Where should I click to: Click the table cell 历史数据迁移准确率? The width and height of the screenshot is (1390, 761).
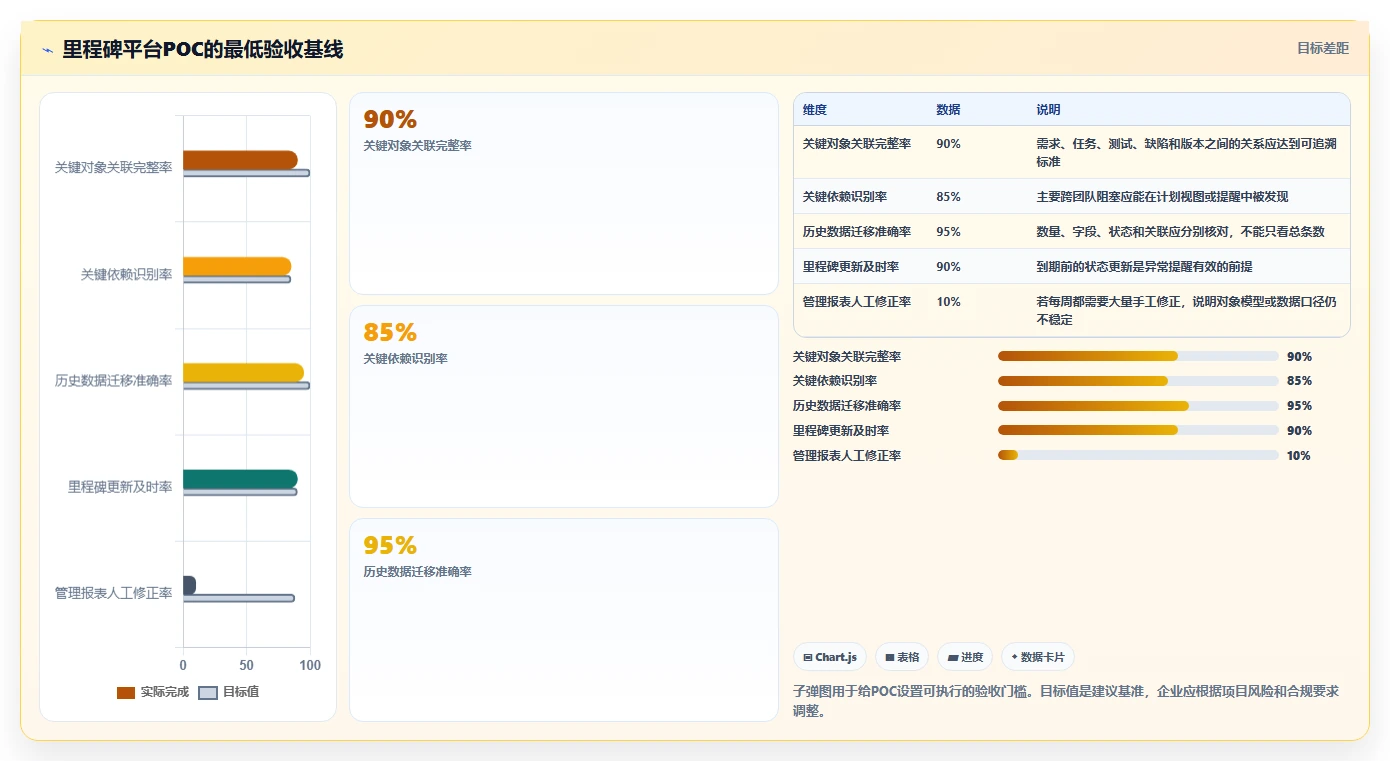click(x=857, y=232)
